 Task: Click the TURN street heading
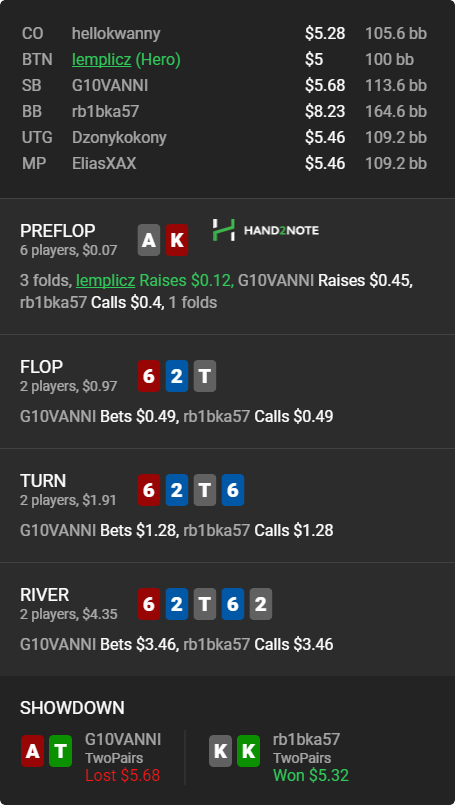[43, 481]
